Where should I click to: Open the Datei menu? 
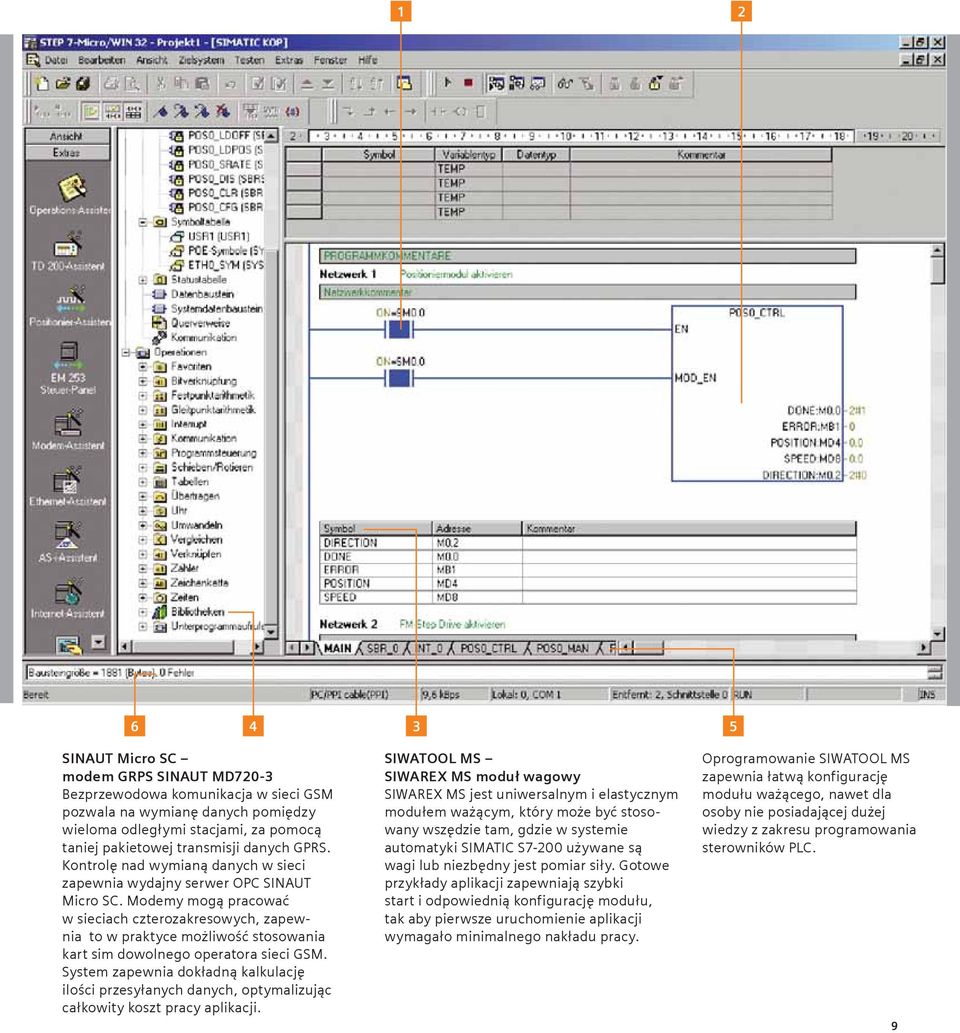pyautogui.click(x=56, y=60)
